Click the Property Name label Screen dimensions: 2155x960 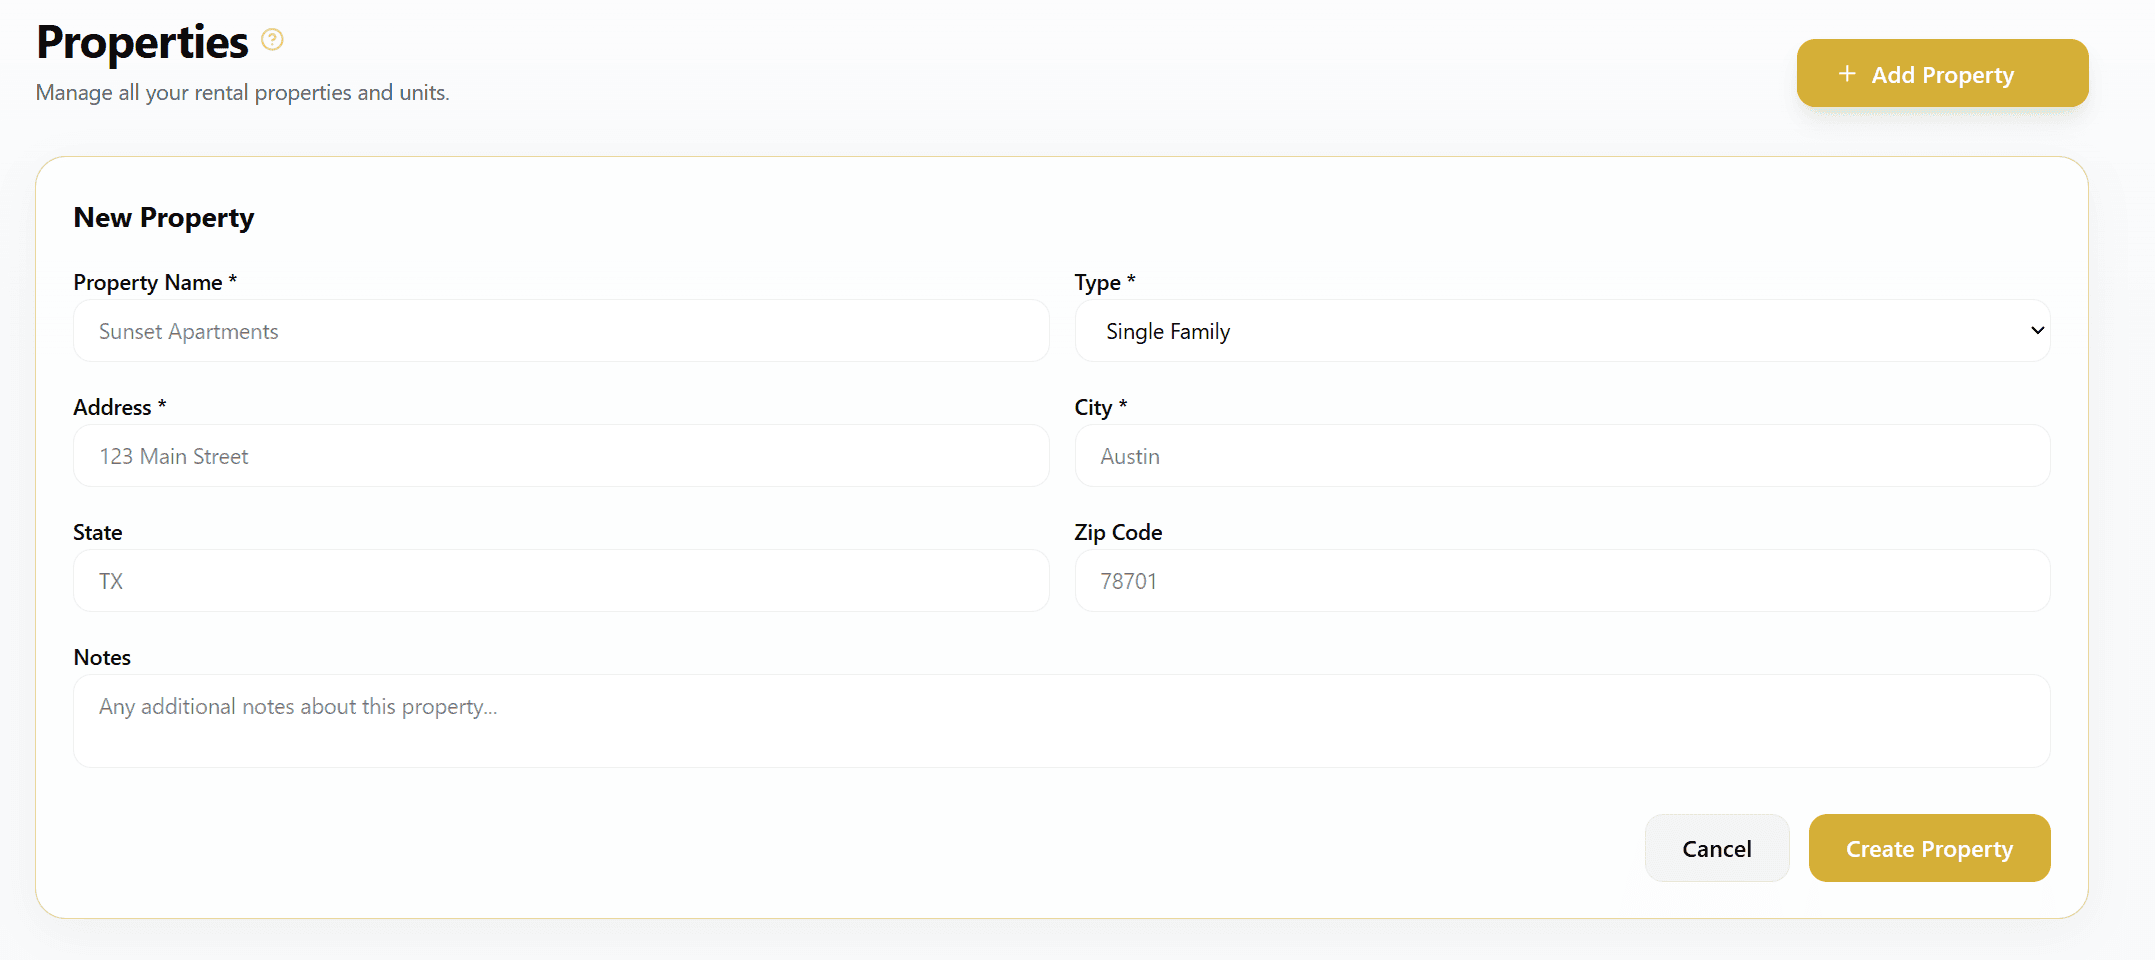pyautogui.click(x=148, y=283)
